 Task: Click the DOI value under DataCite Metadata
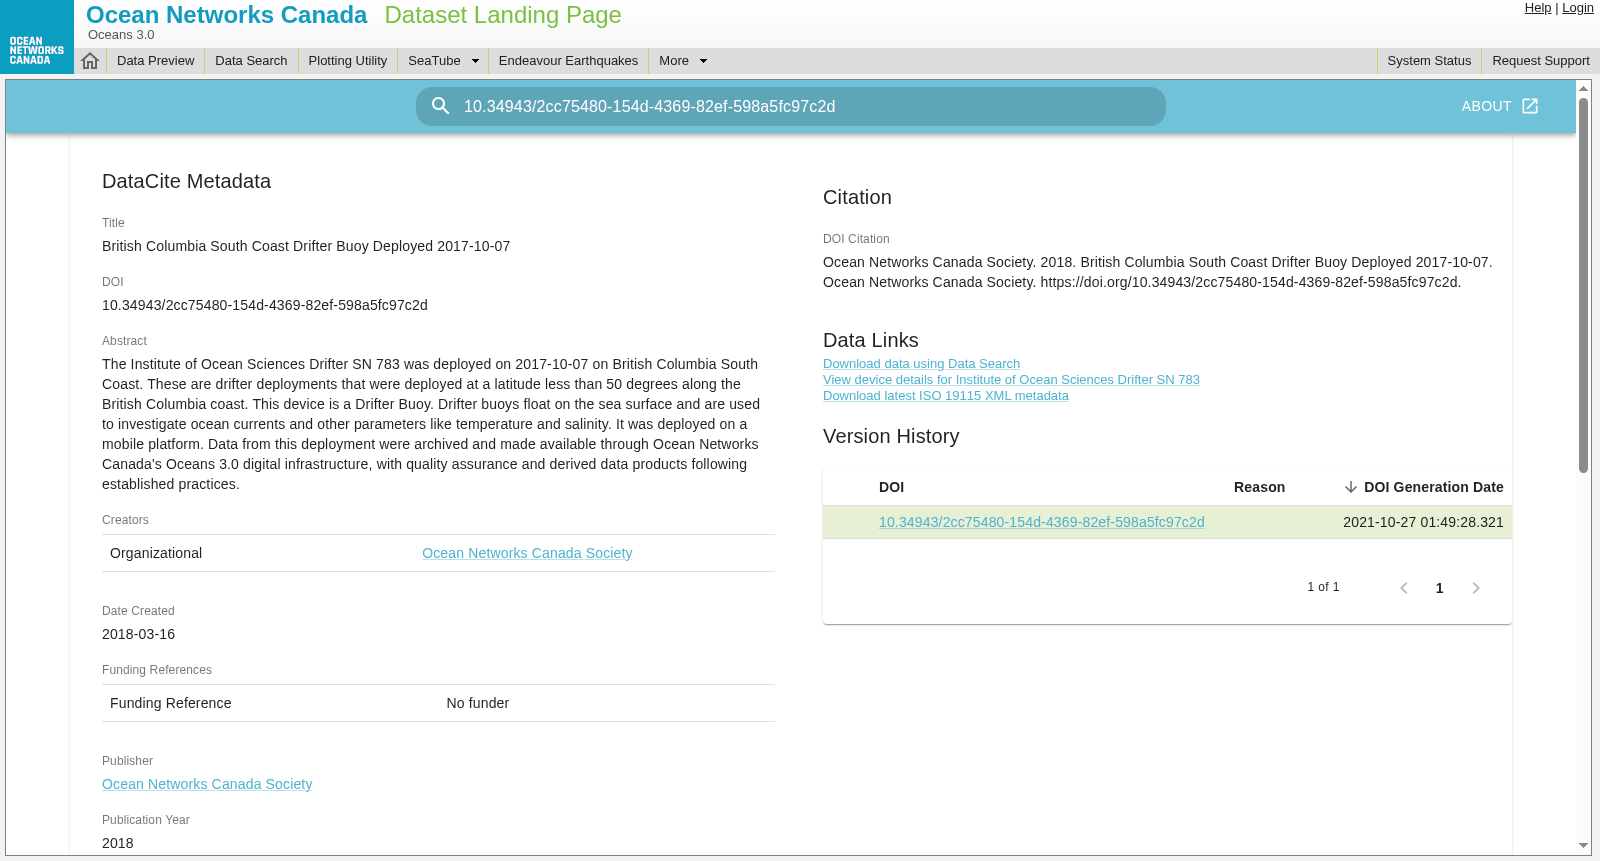click(265, 305)
